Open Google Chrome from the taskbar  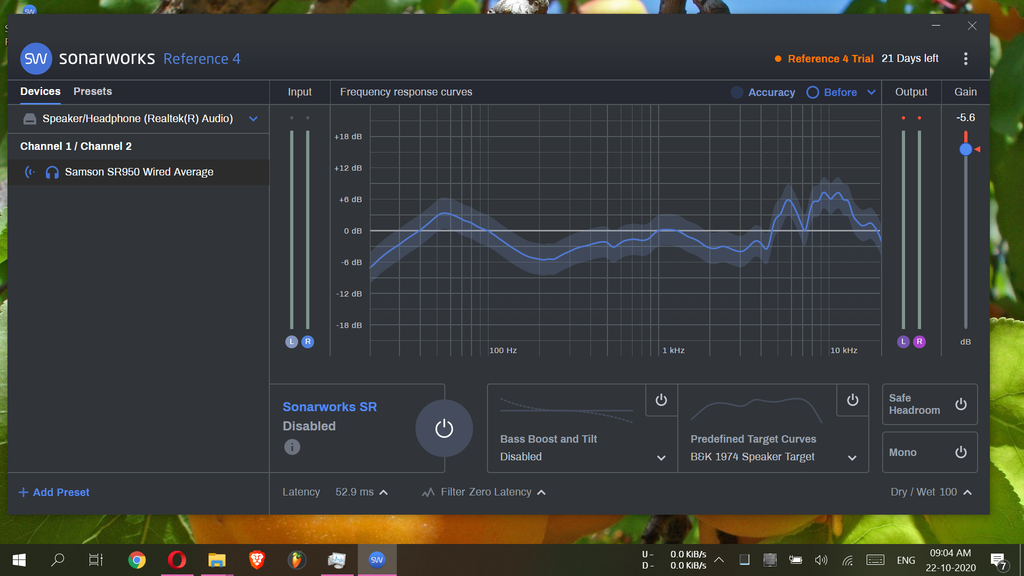point(136,560)
